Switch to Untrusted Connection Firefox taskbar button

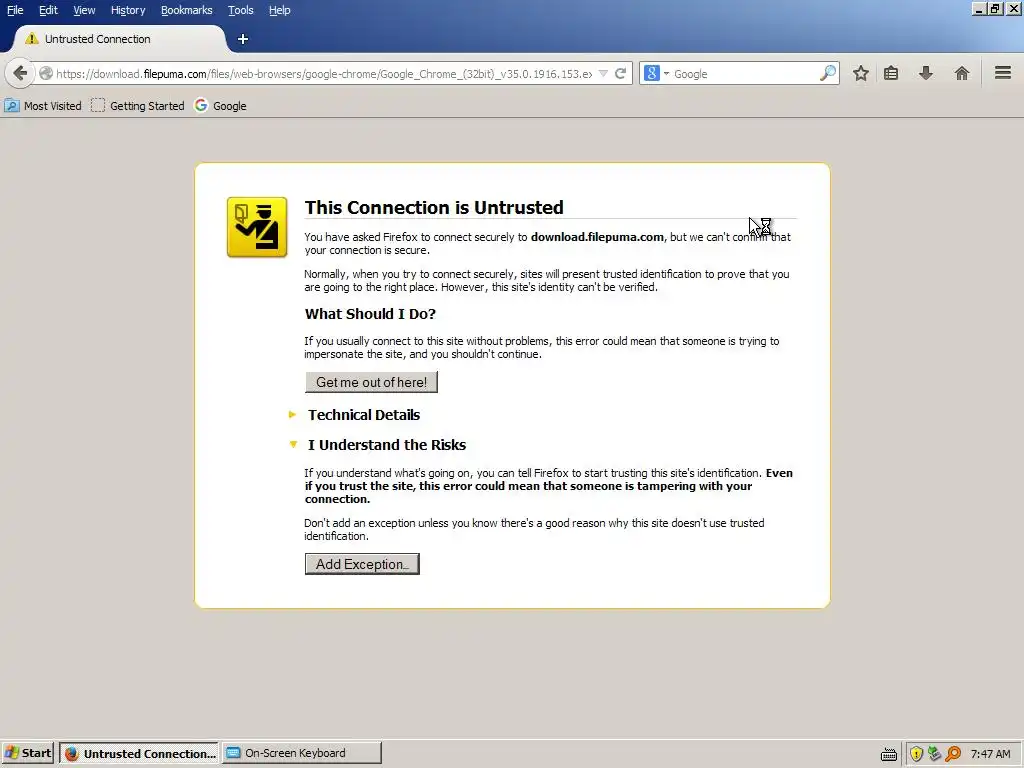[x=138, y=753]
